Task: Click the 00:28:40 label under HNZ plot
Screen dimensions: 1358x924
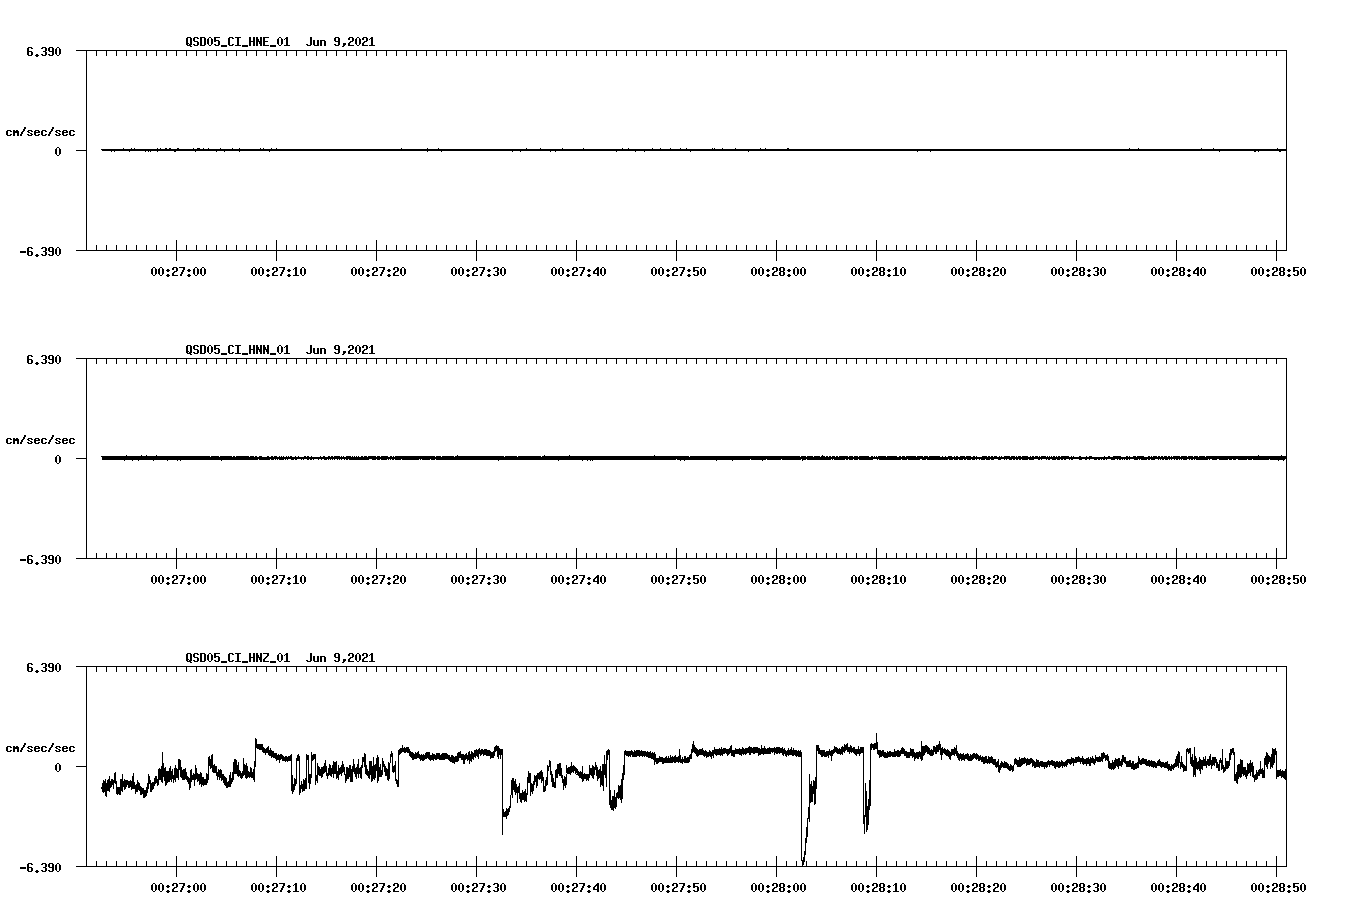Action: (1178, 887)
